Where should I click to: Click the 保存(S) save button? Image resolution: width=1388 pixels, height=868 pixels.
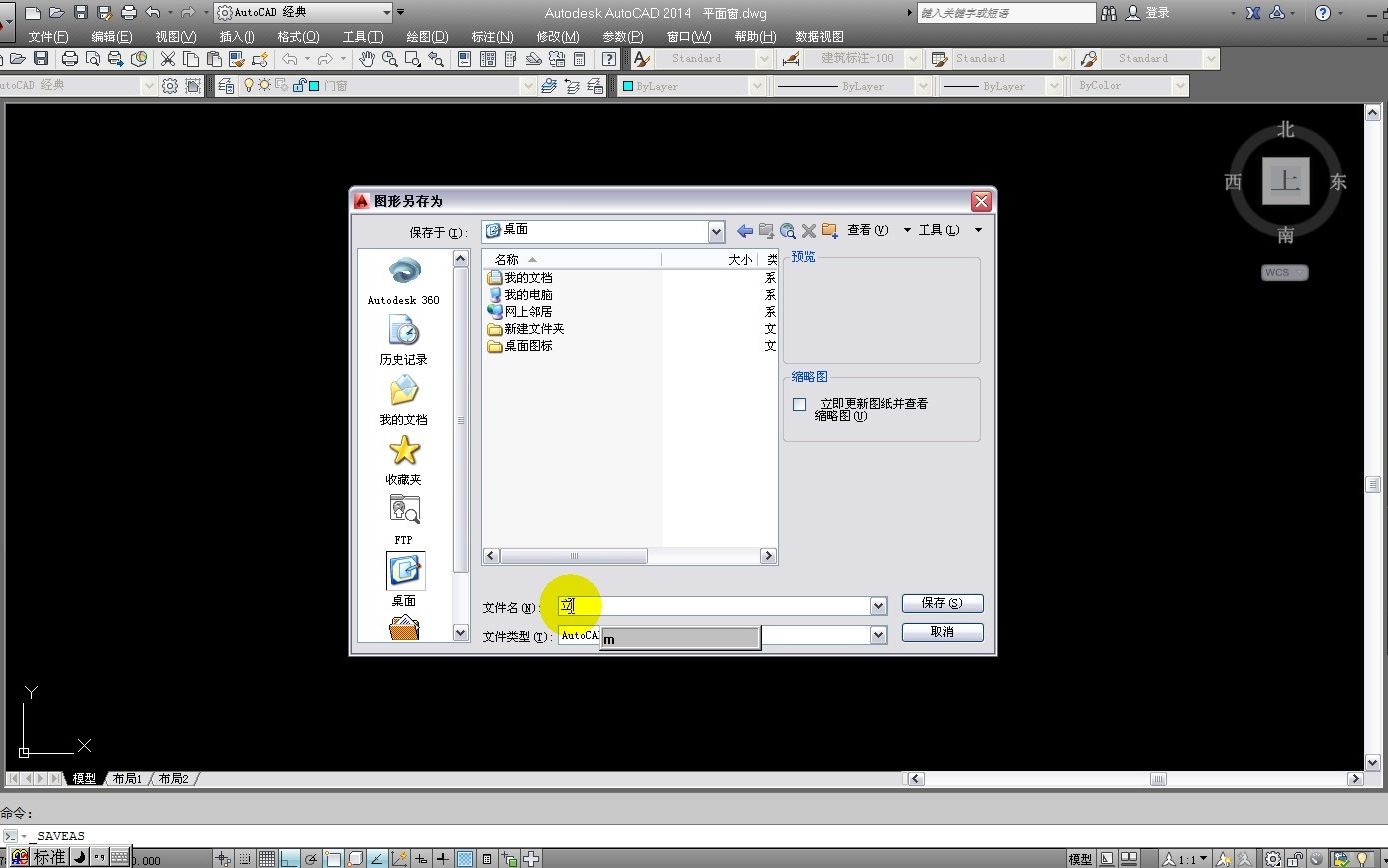(x=942, y=603)
